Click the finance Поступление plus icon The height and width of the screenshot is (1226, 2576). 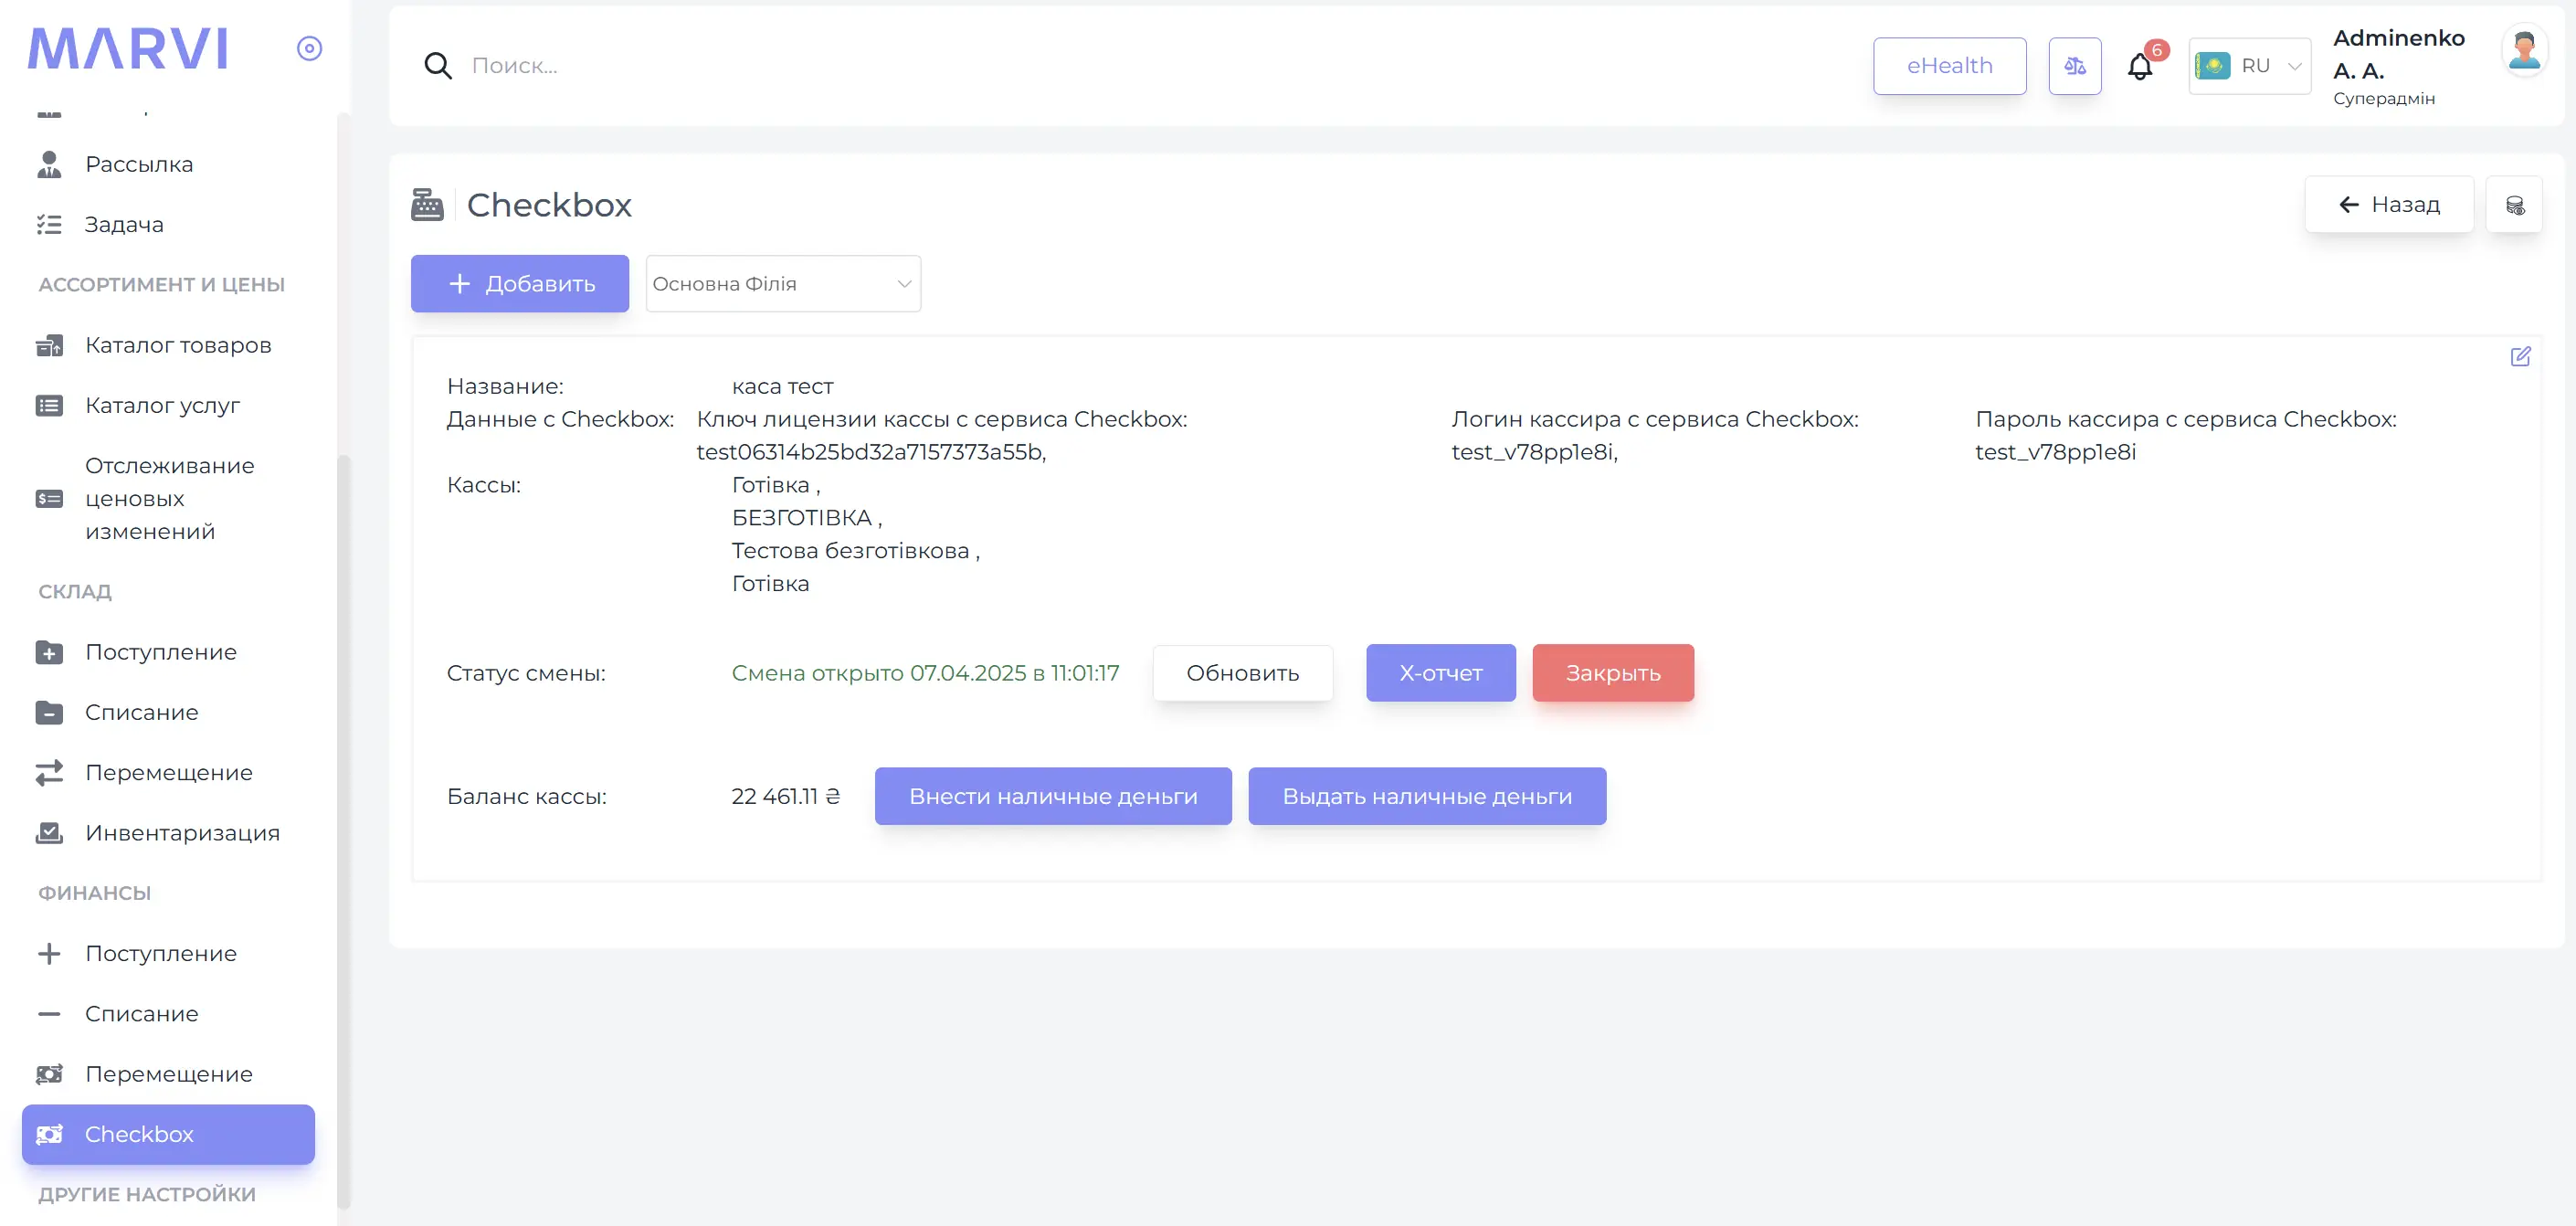click(49, 954)
